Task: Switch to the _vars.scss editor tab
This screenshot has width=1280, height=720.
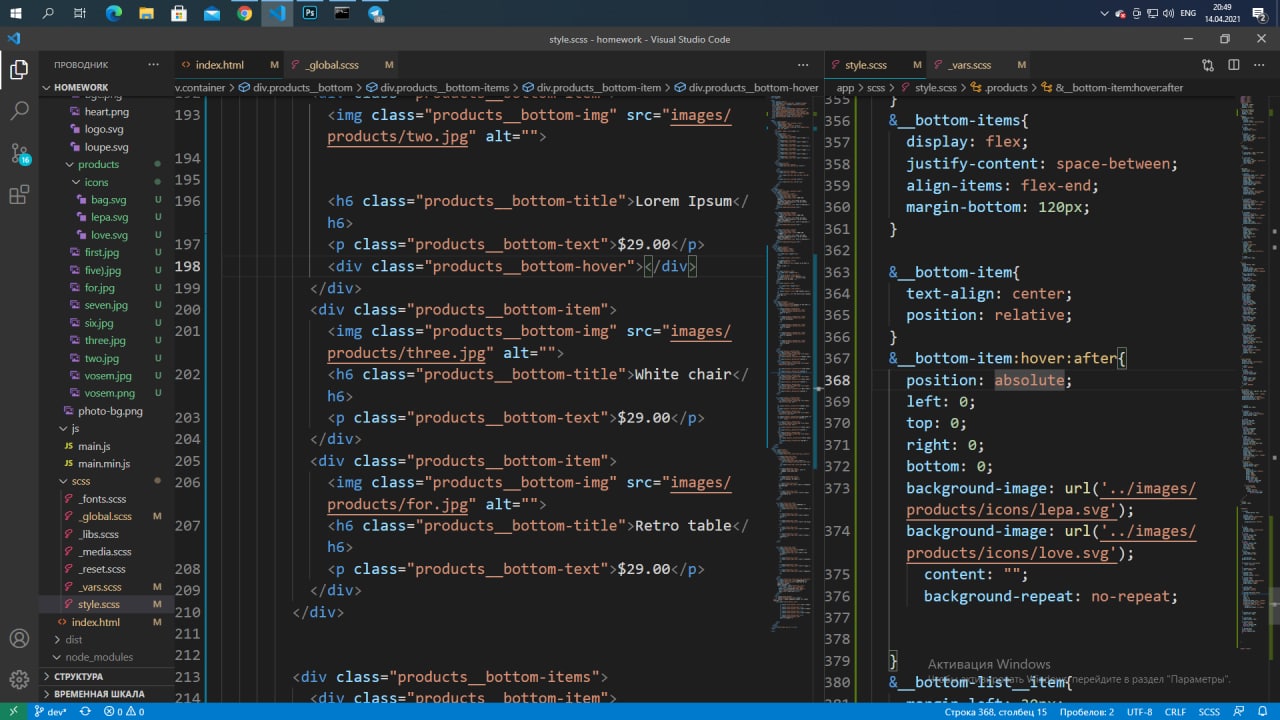Action: coord(968,65)
